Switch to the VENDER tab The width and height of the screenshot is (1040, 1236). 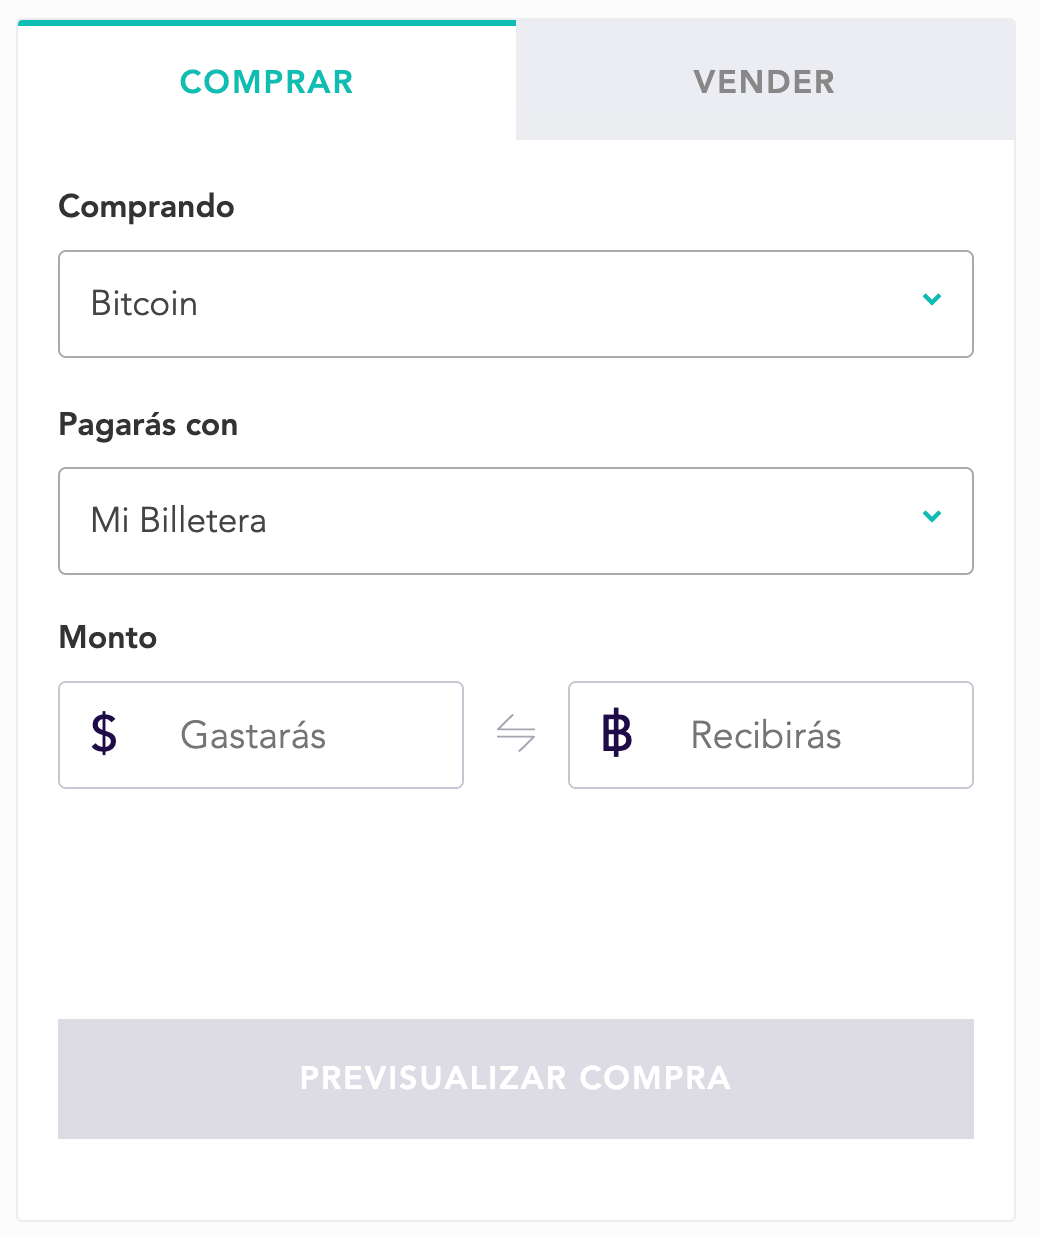click(x=765, y=81)
